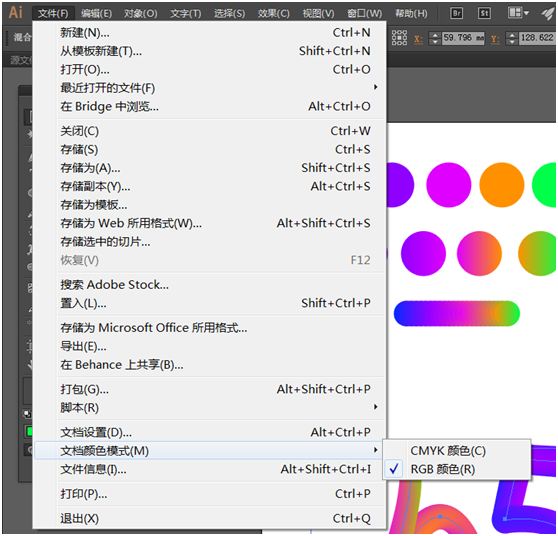The height and width of the screenshot is (536, 558).
Task: Choose 打开(O)... menu entry
Action: click(210, 70)
